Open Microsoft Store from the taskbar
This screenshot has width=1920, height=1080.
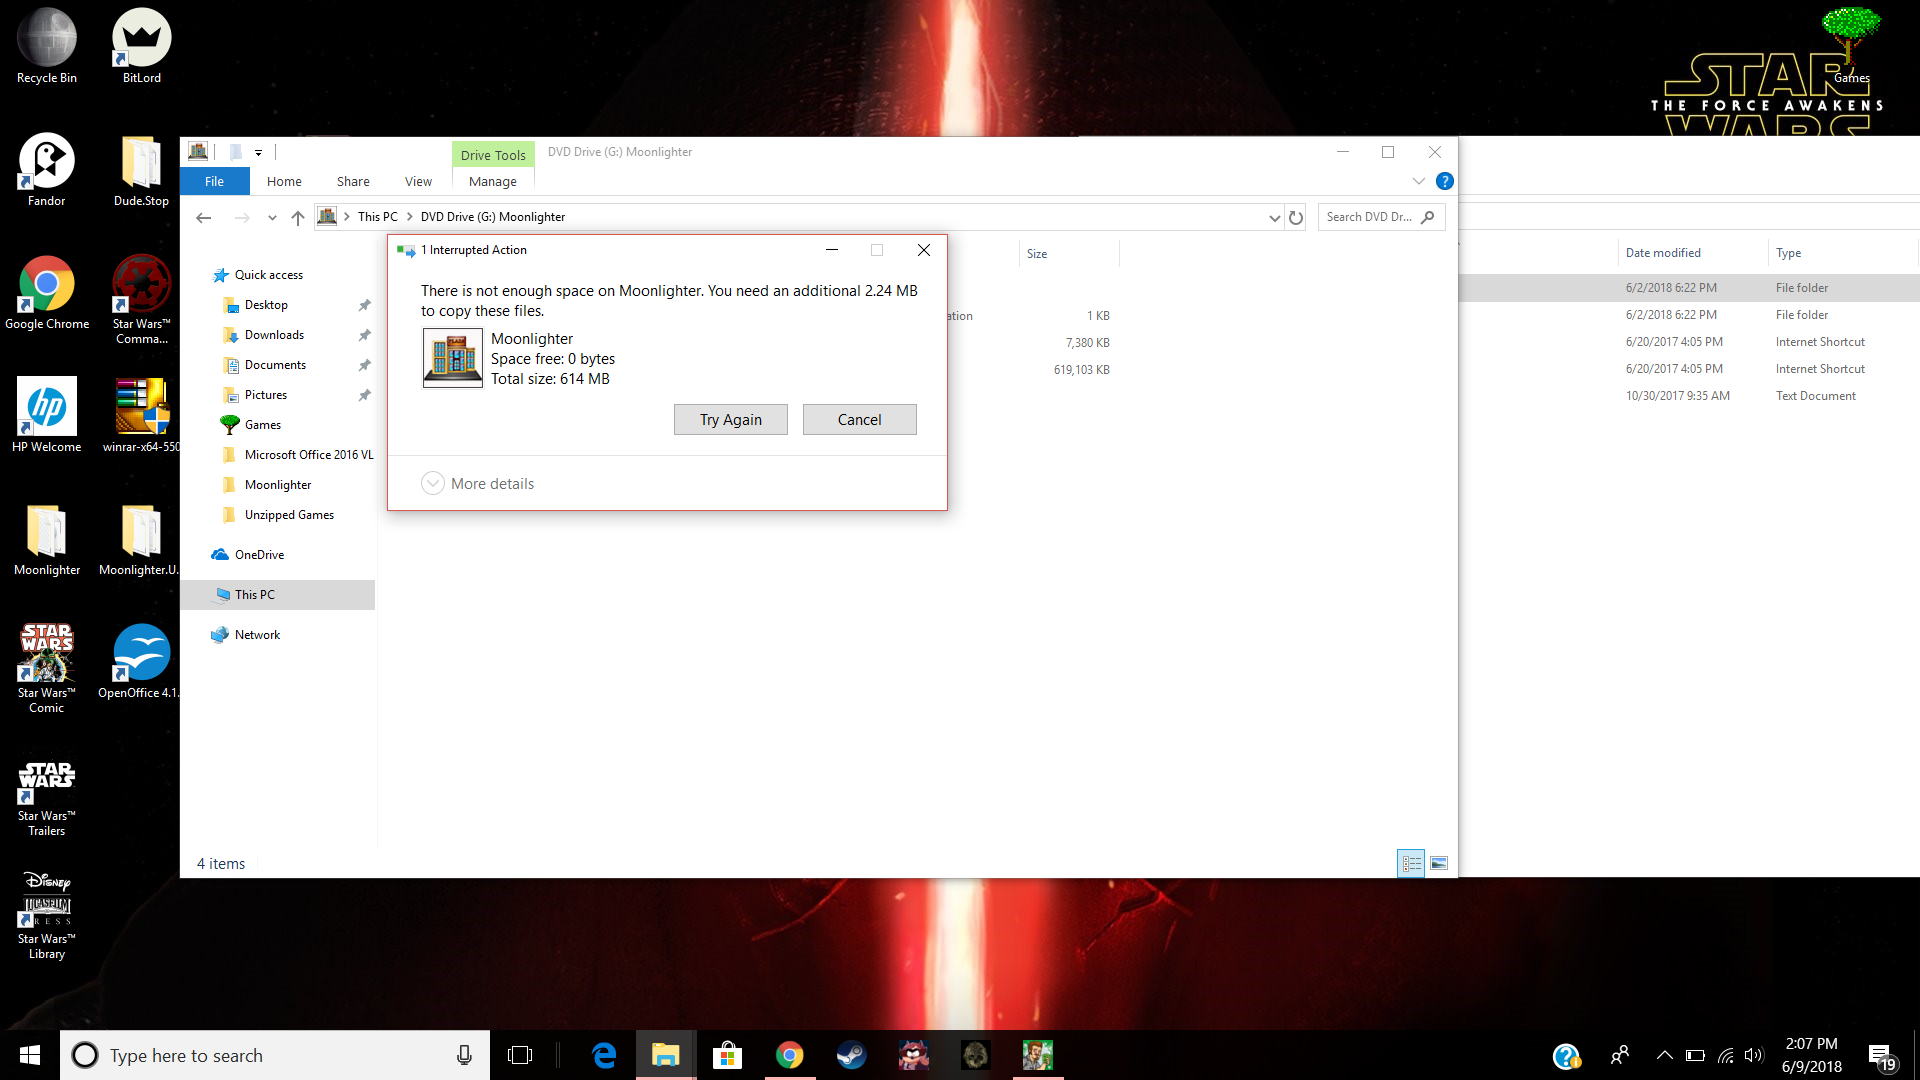coord(727,1055)
